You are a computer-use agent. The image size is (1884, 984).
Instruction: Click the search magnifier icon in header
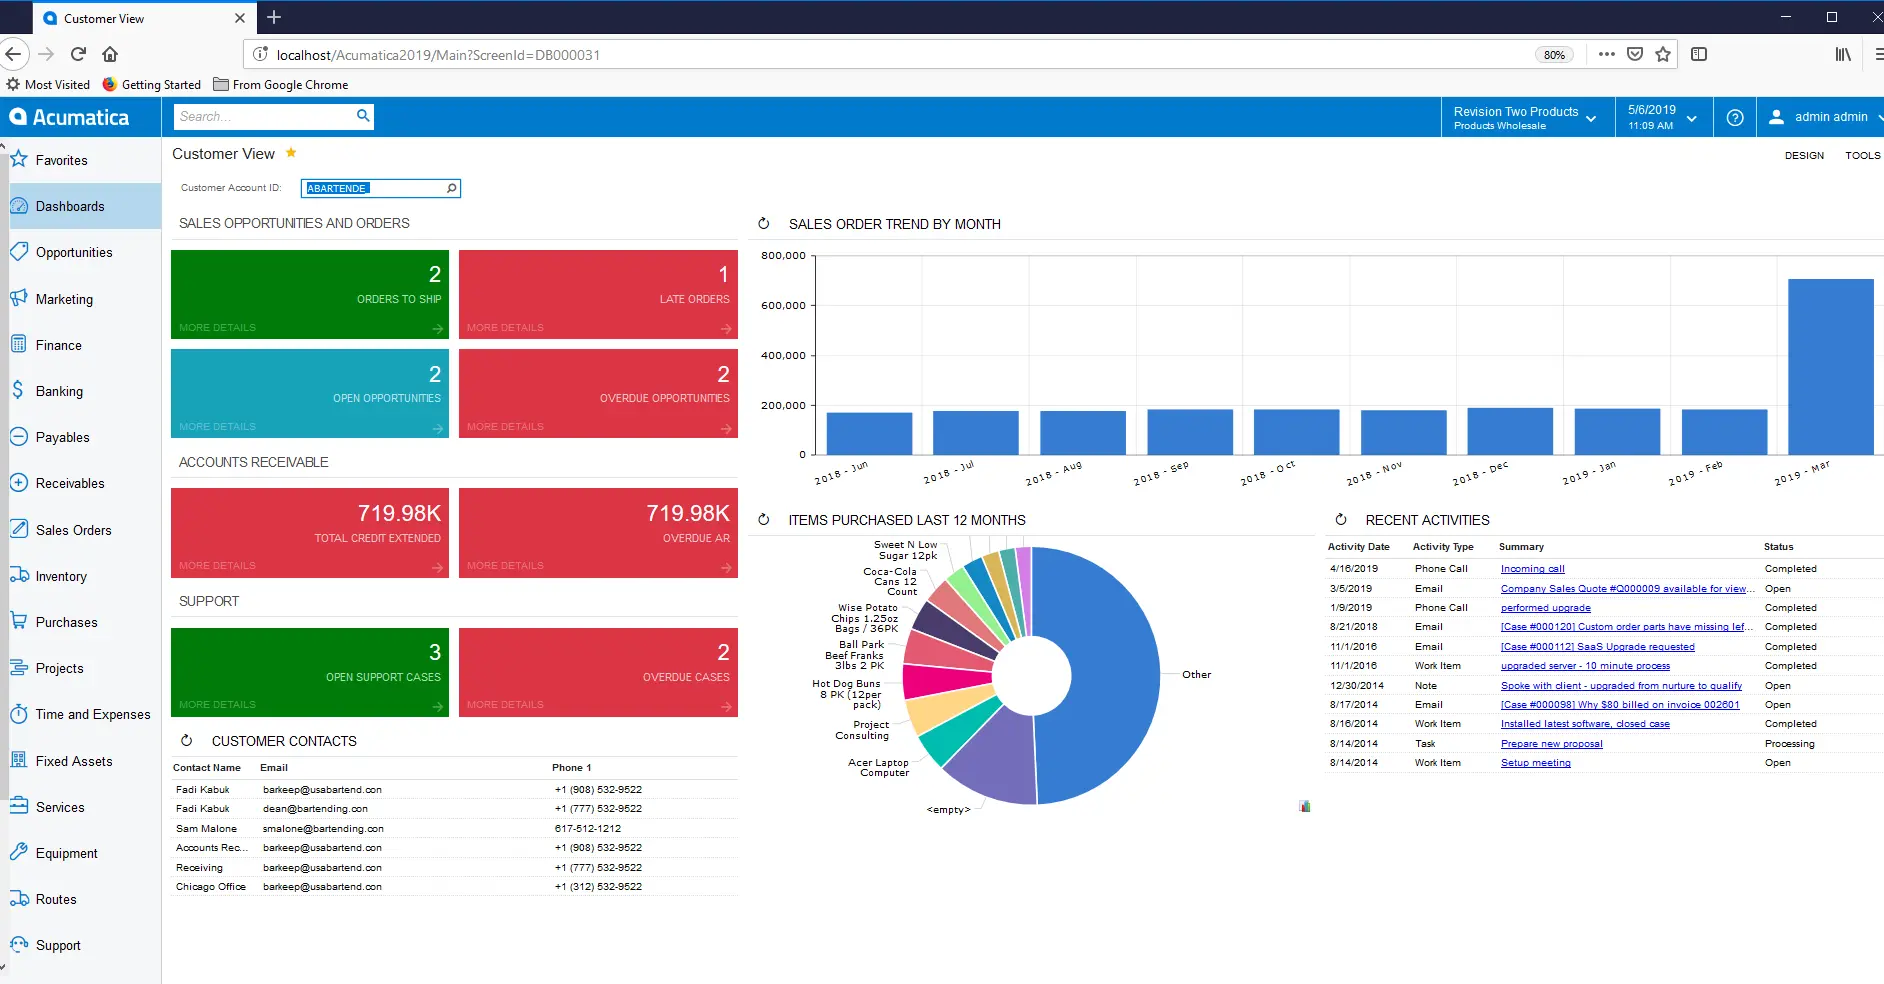coord(363,116)
